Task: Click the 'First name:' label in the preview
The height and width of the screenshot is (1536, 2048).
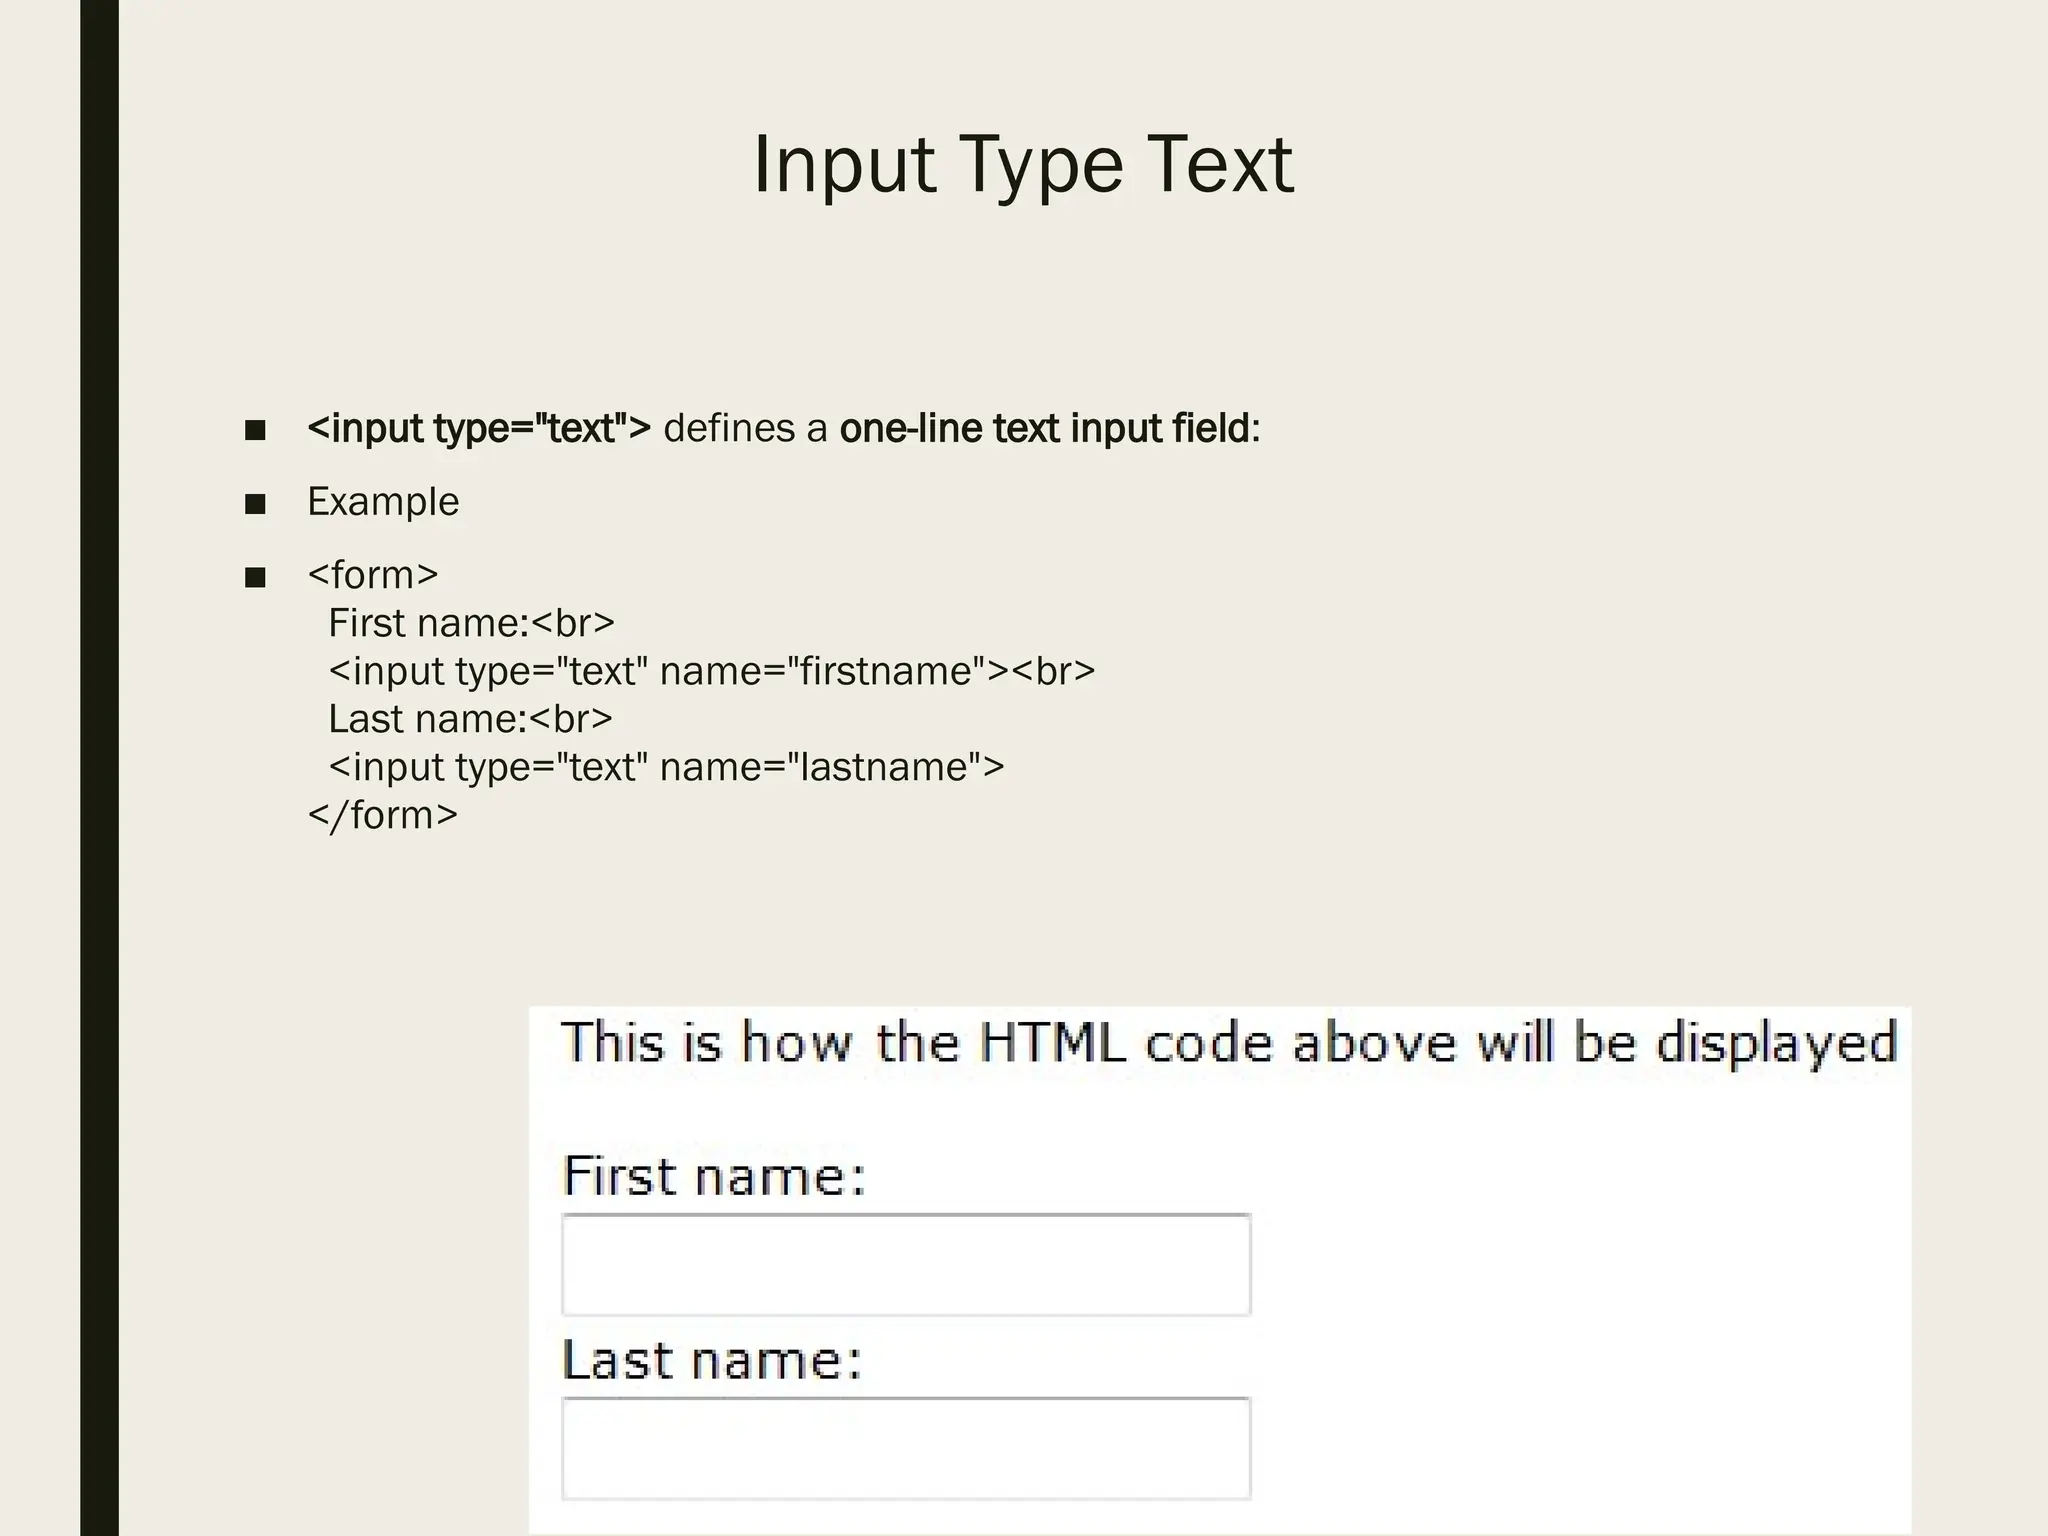Action: tap(714, 1176)
